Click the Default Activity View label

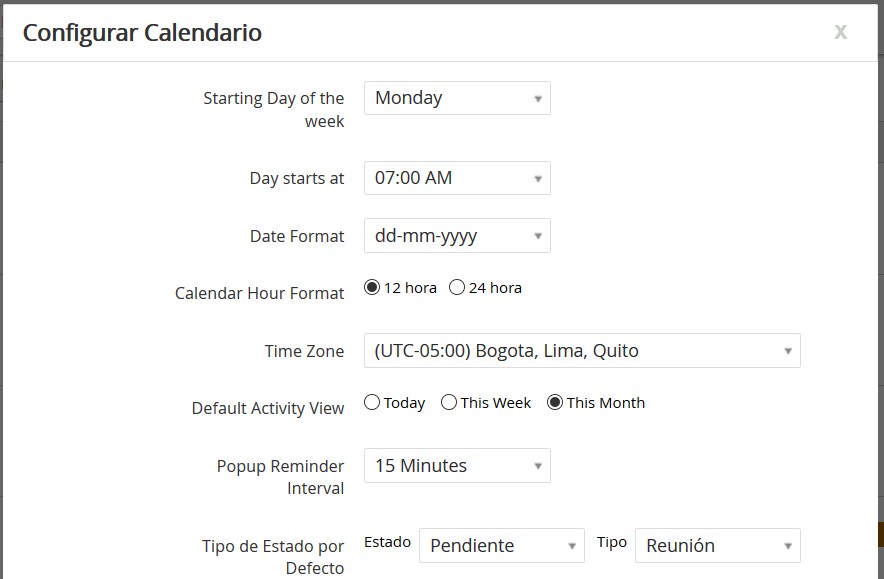click(268, 408)
